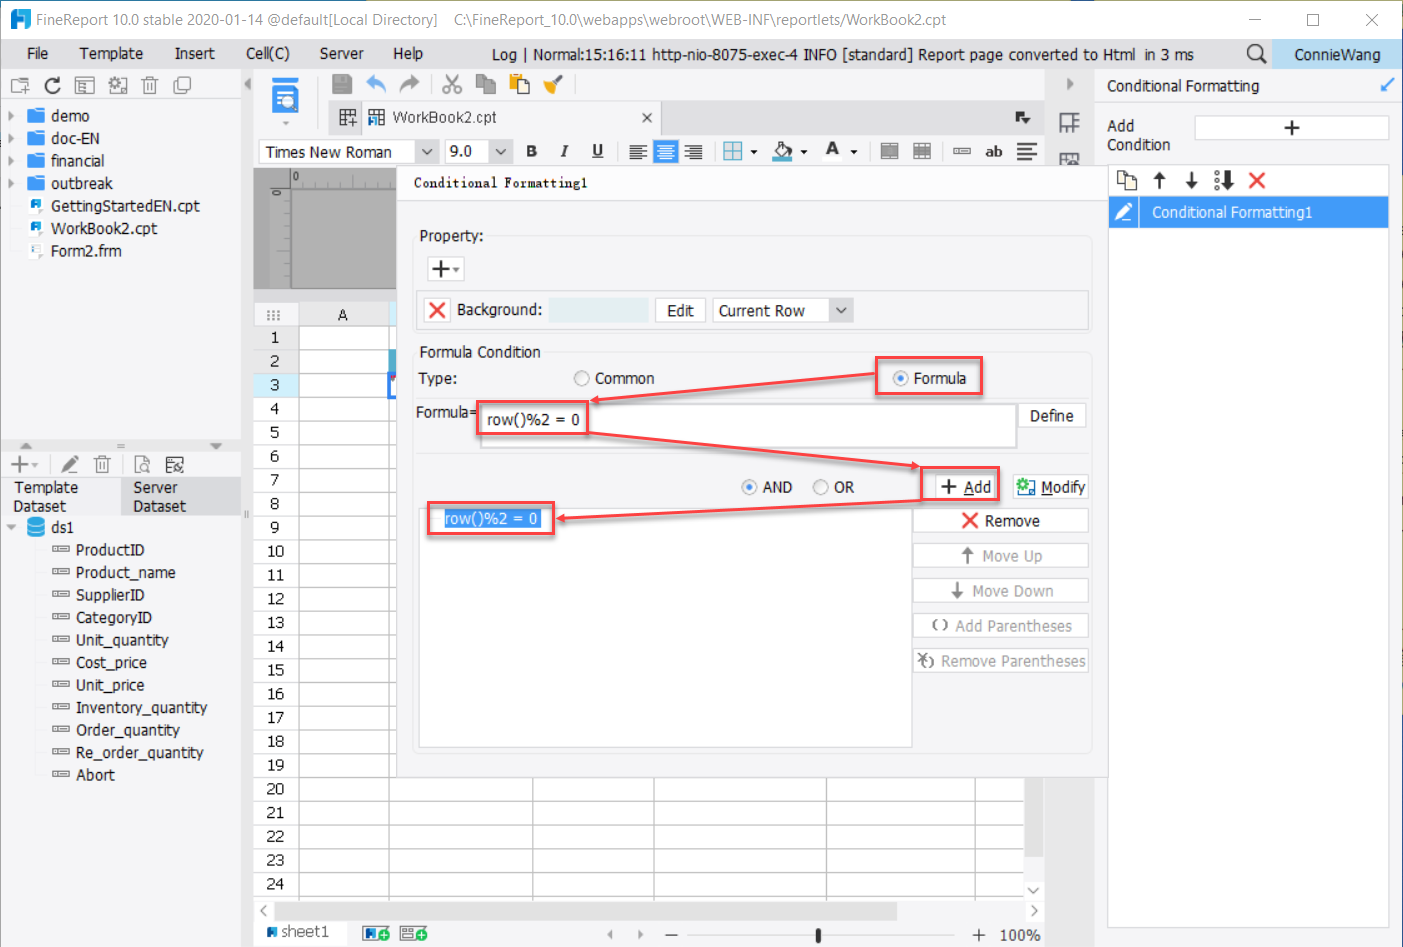Click the Add button beside the formula field

click(960, 485)
